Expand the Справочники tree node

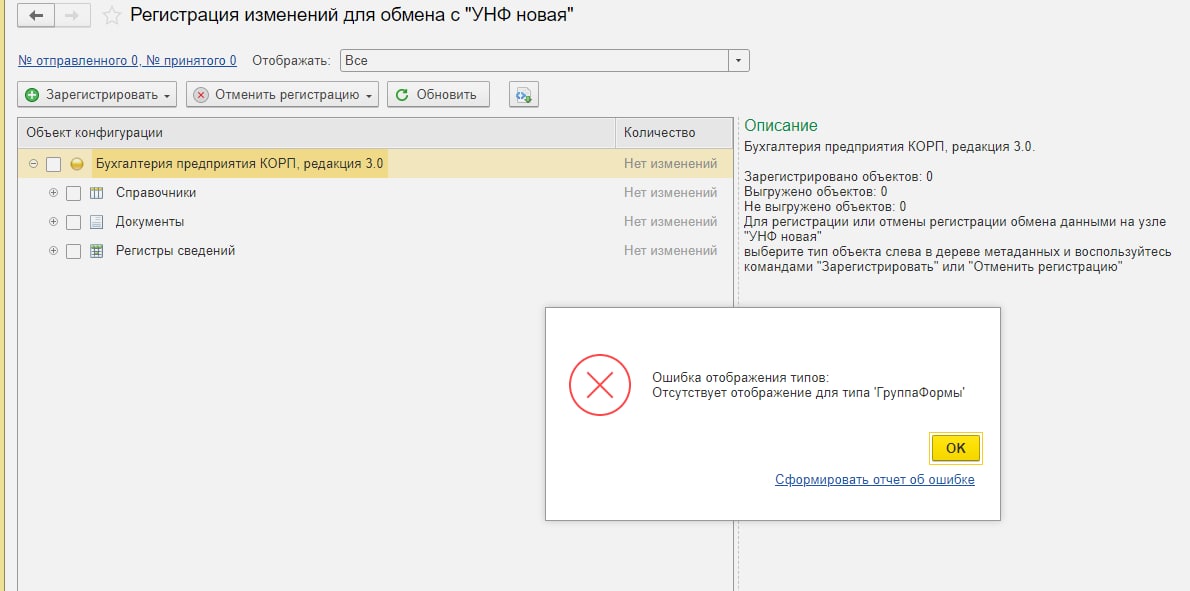point(53,193)
